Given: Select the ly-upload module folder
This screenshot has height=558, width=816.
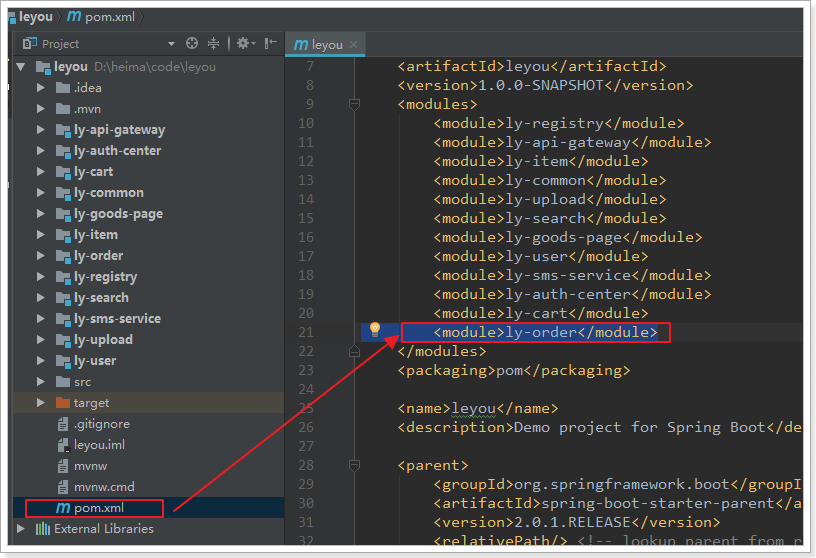Looking at the screenshot, I should coord(103,340).
